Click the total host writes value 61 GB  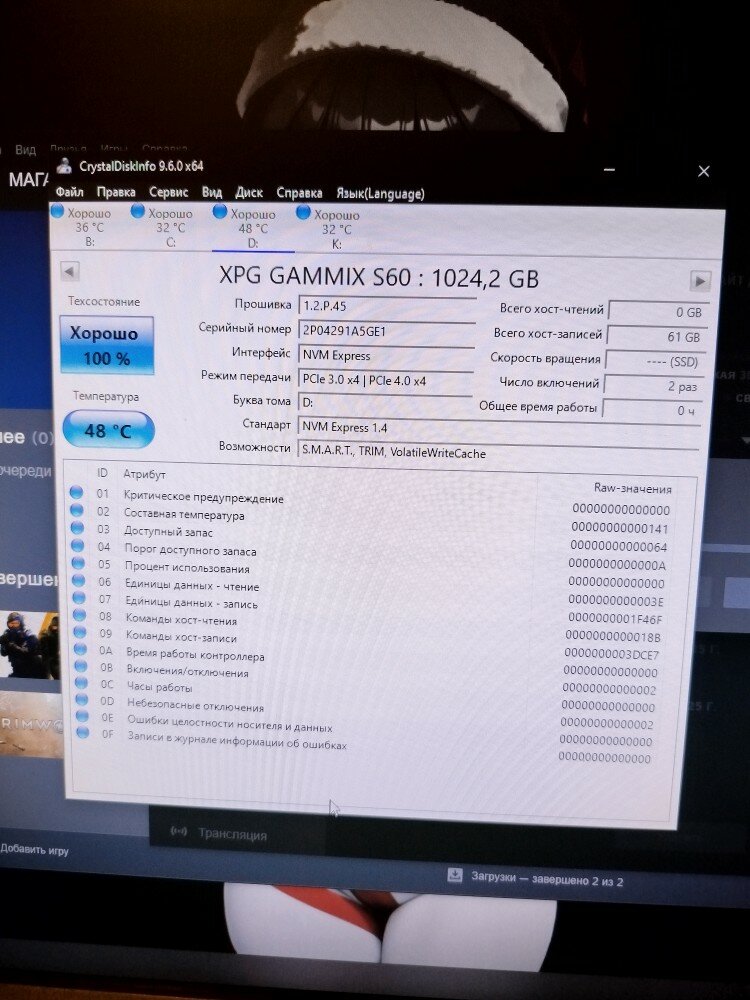point(656,336)
